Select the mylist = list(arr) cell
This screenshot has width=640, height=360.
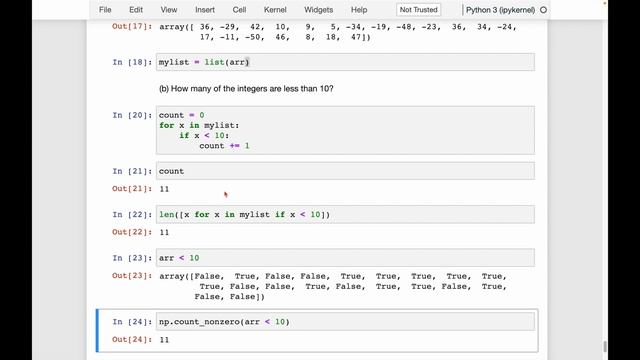click(345, 62)
